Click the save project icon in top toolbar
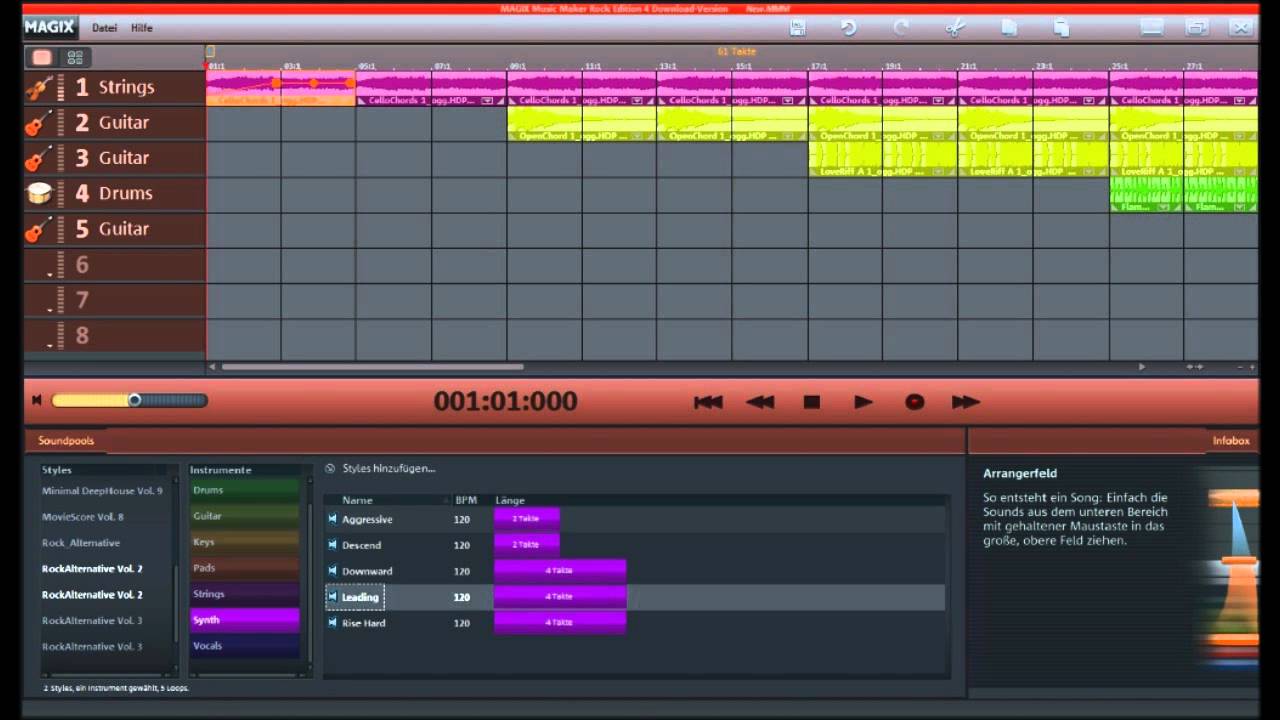Screen dimensions: 1280x720 797,28
